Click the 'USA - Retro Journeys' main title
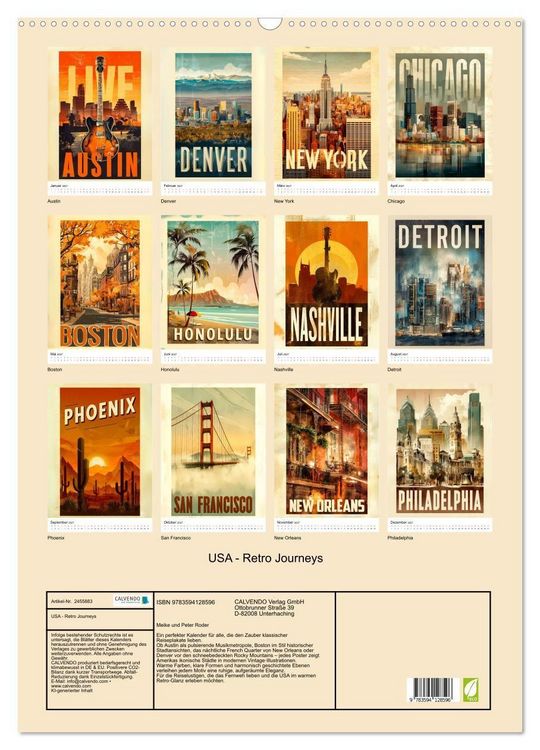540x750 pixels. click(x=265, y=558)
